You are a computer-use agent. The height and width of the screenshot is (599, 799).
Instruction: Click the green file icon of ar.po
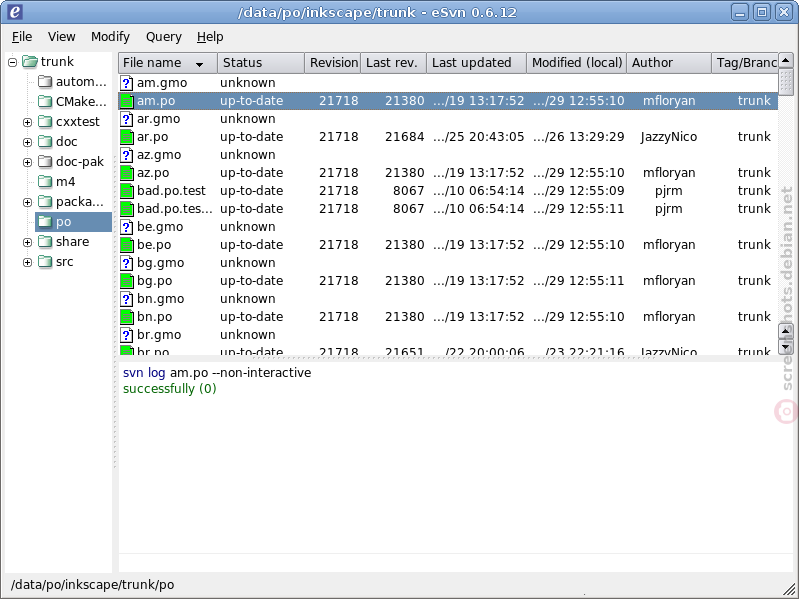(126, 137)
